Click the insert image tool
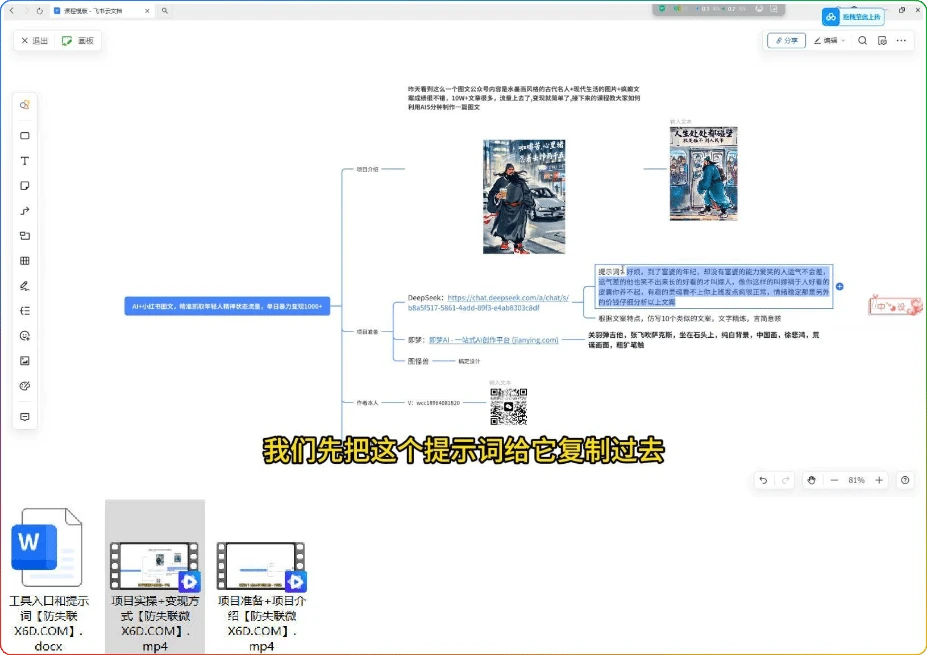The width and height of the screenshot is (927, 655). click(x=25, y=361)
